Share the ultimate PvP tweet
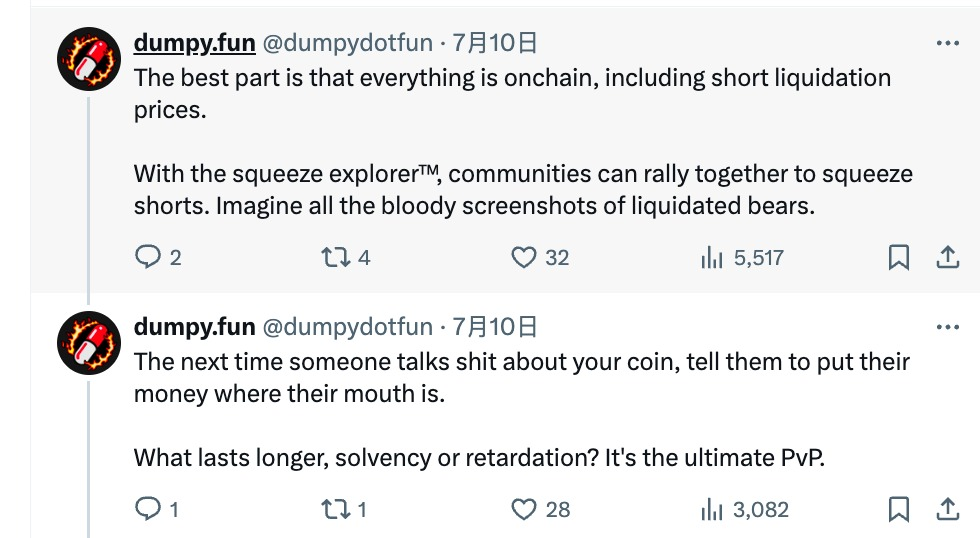This screenshot has width=980, height=538. click(x=946, y=510)
